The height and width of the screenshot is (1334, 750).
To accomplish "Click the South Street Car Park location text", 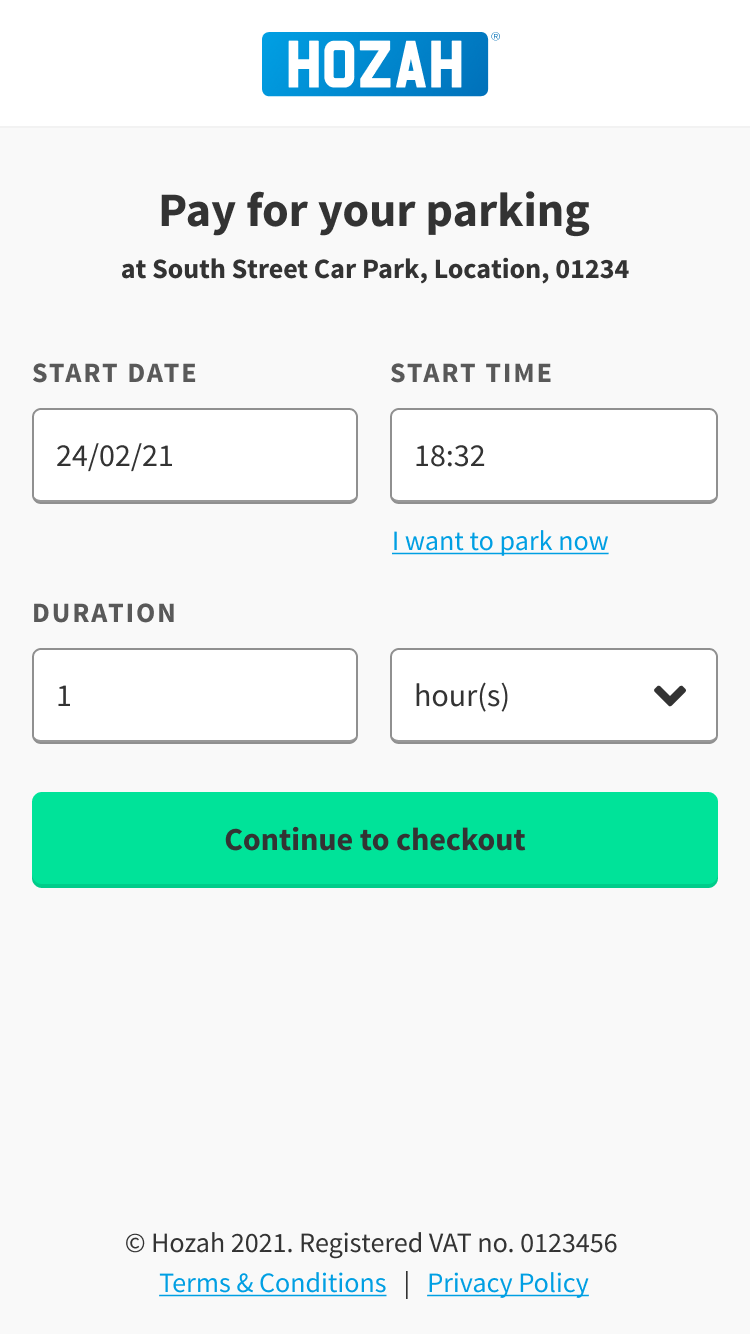I will [375, 269].
